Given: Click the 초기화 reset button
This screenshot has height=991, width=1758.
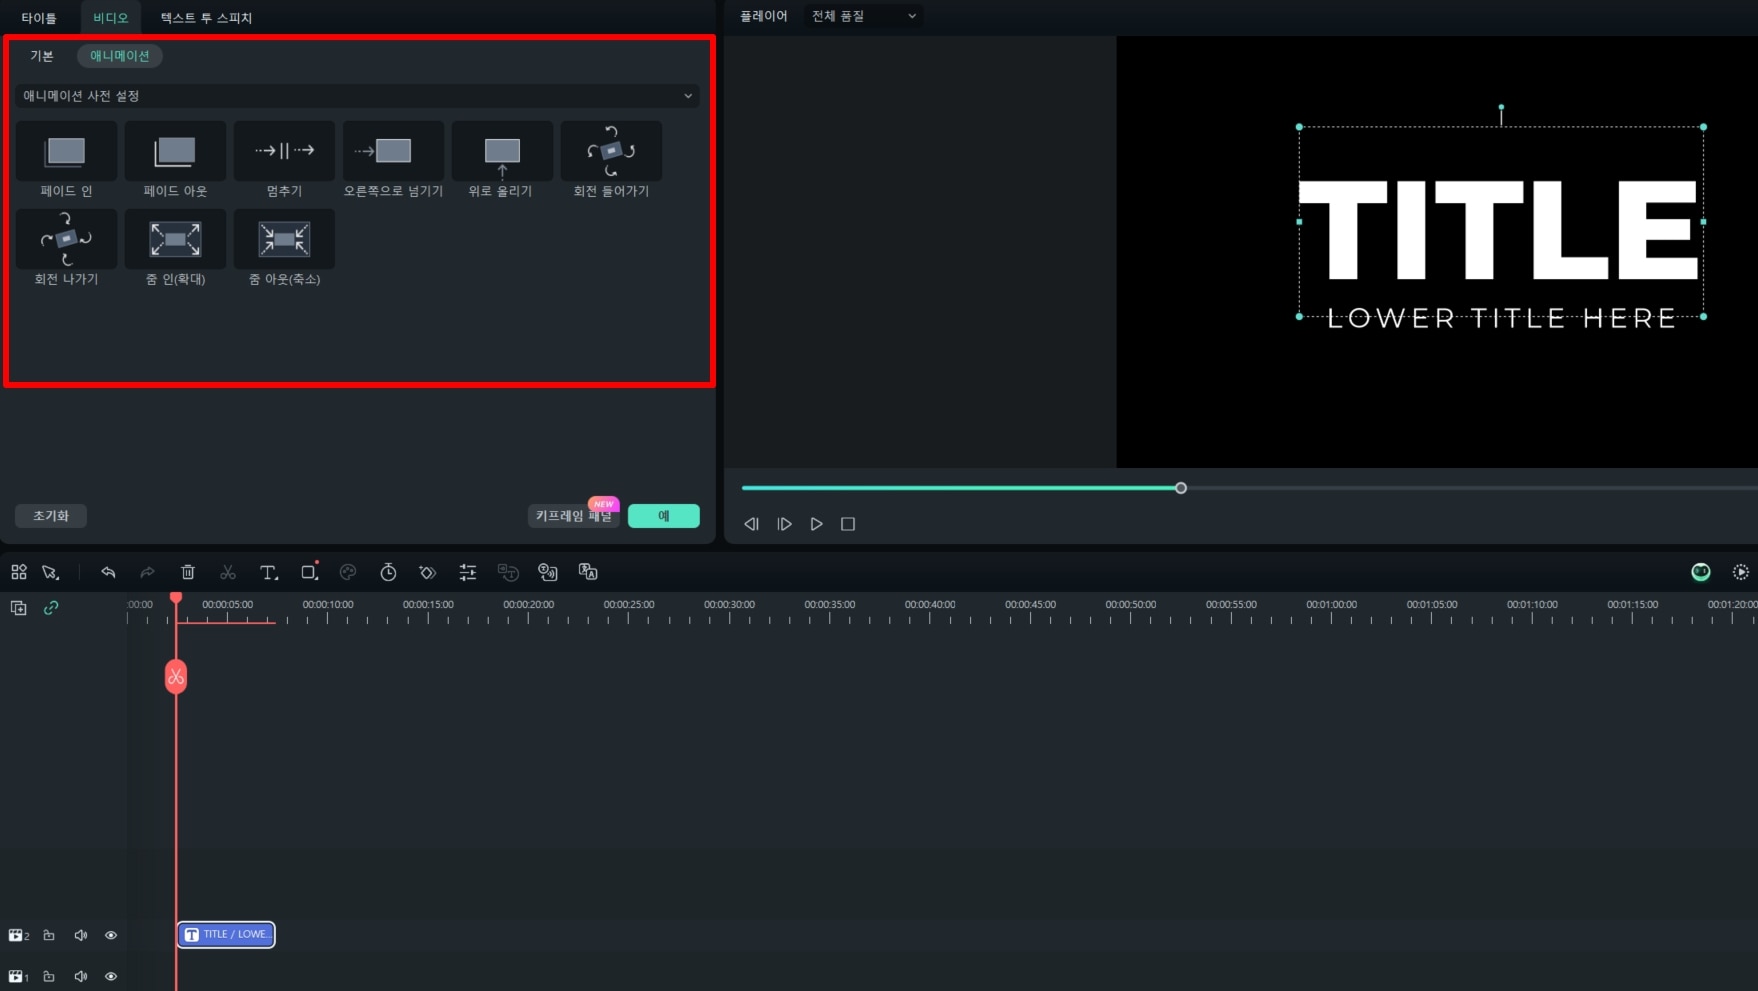Looking at the screenshot, I should (x=51, y=516).
